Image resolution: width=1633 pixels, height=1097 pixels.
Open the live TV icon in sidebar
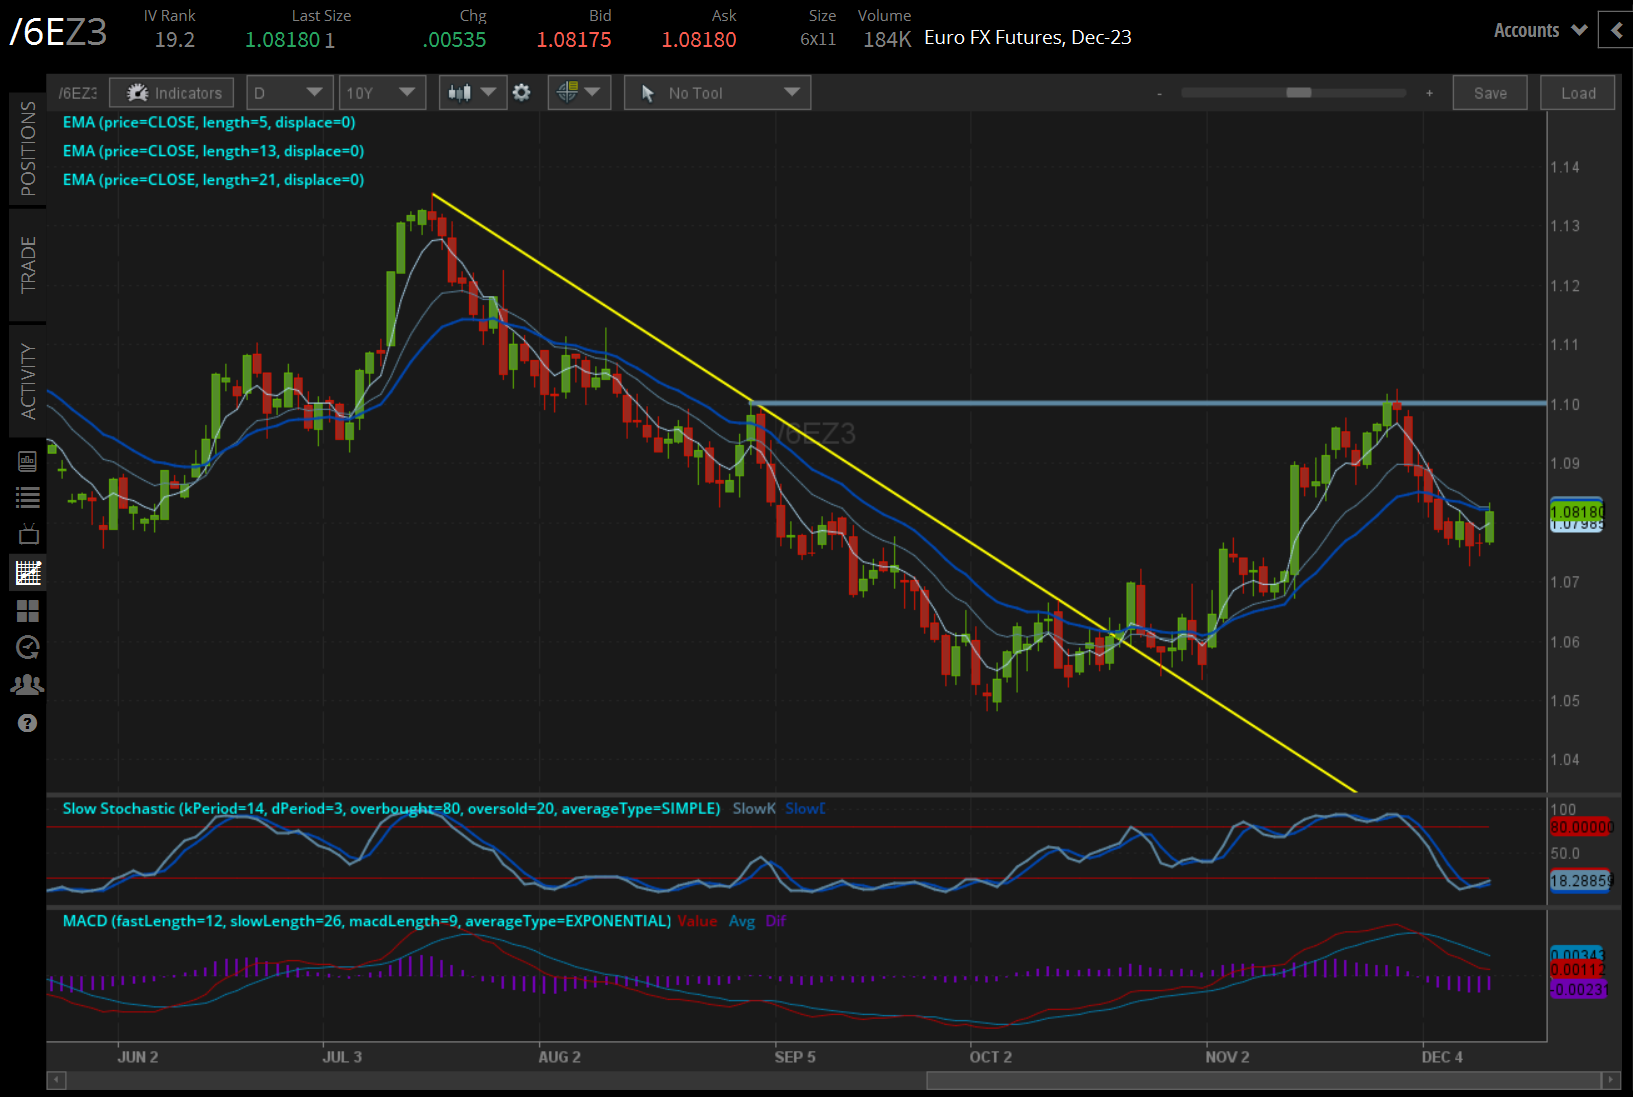[x=27, y=534]
